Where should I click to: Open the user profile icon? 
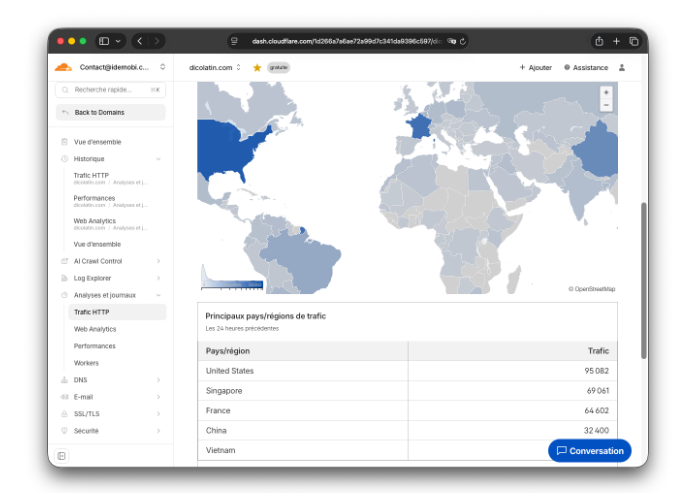point(622,67)
